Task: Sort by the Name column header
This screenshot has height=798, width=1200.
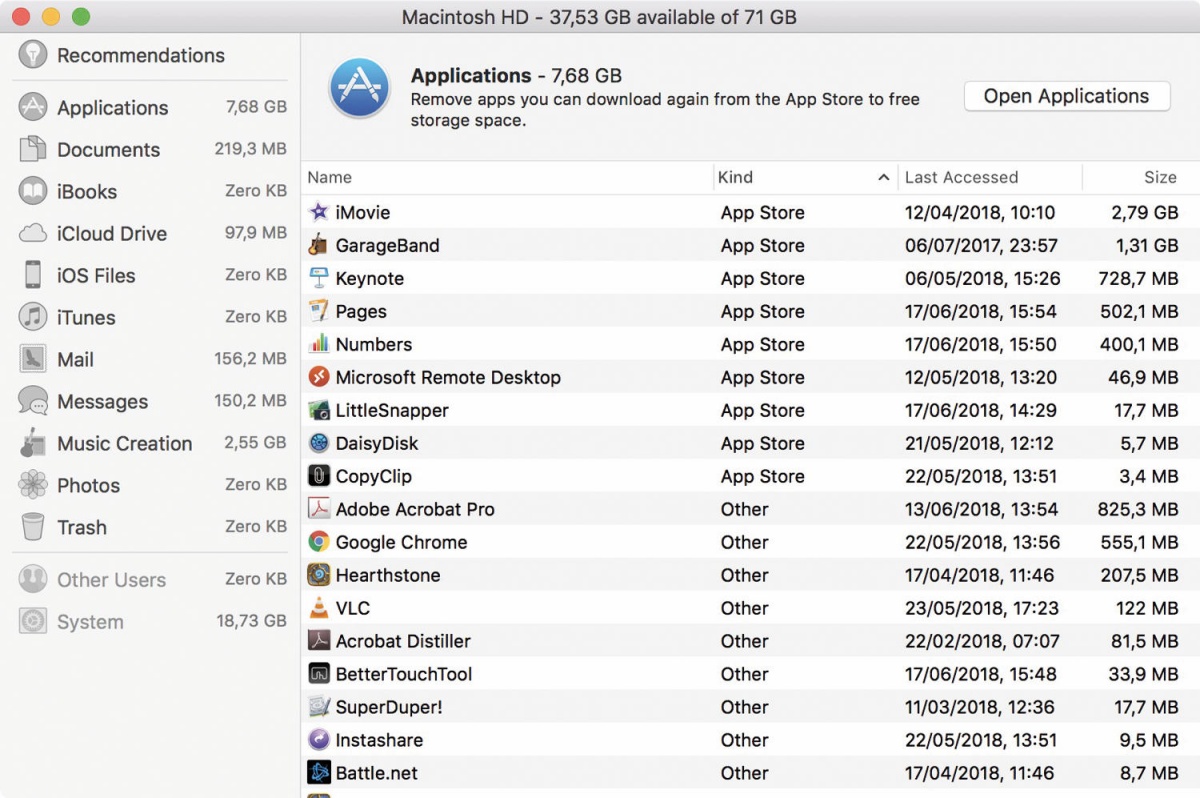Action: pyautogui.click(x=507, y=177)
